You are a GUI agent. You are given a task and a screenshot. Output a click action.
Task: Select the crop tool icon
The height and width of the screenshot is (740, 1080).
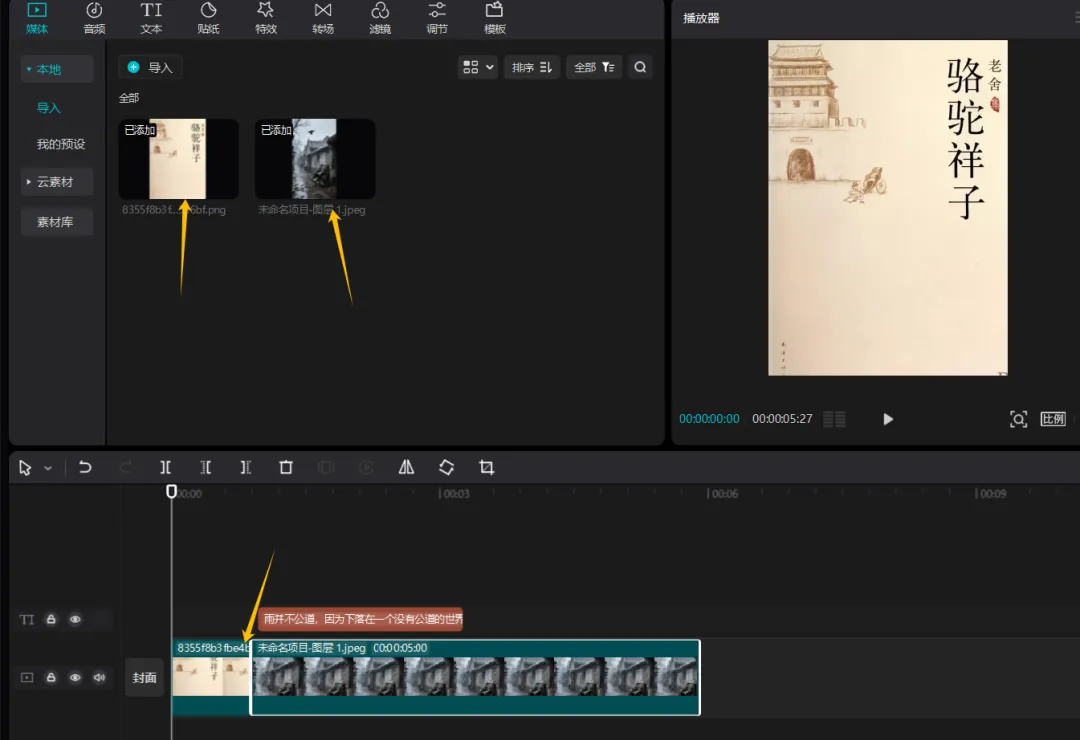pyautogui.click(x=486, y=467)
